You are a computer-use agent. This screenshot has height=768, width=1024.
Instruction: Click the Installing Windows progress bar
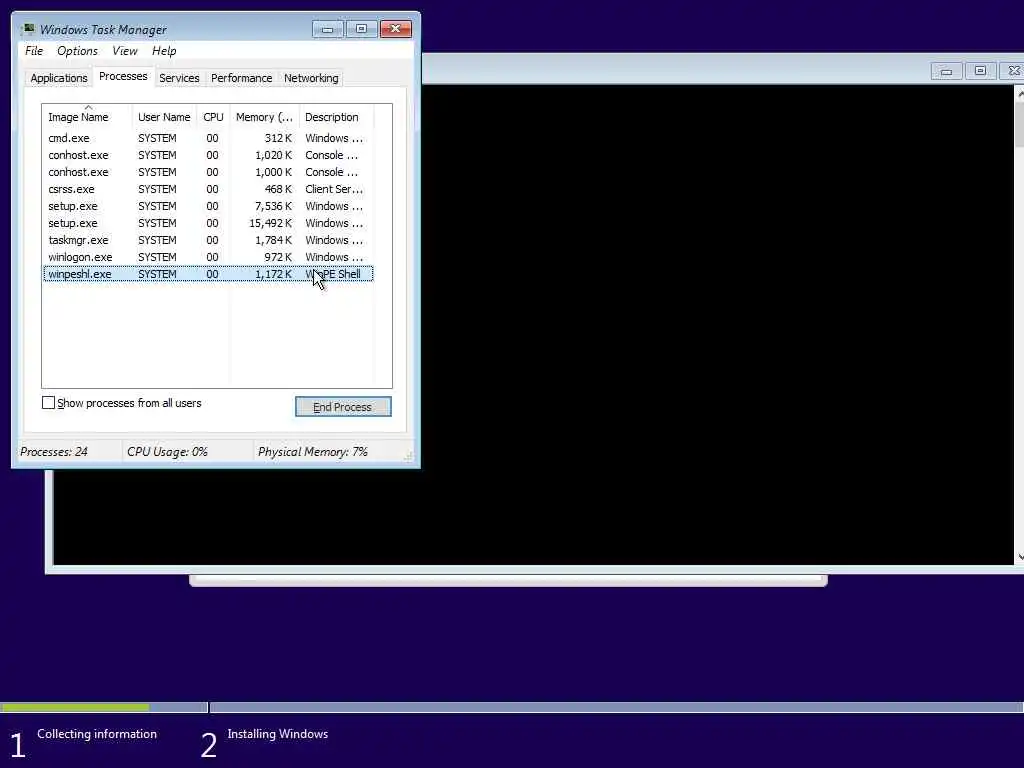click(x=616, y=707)
